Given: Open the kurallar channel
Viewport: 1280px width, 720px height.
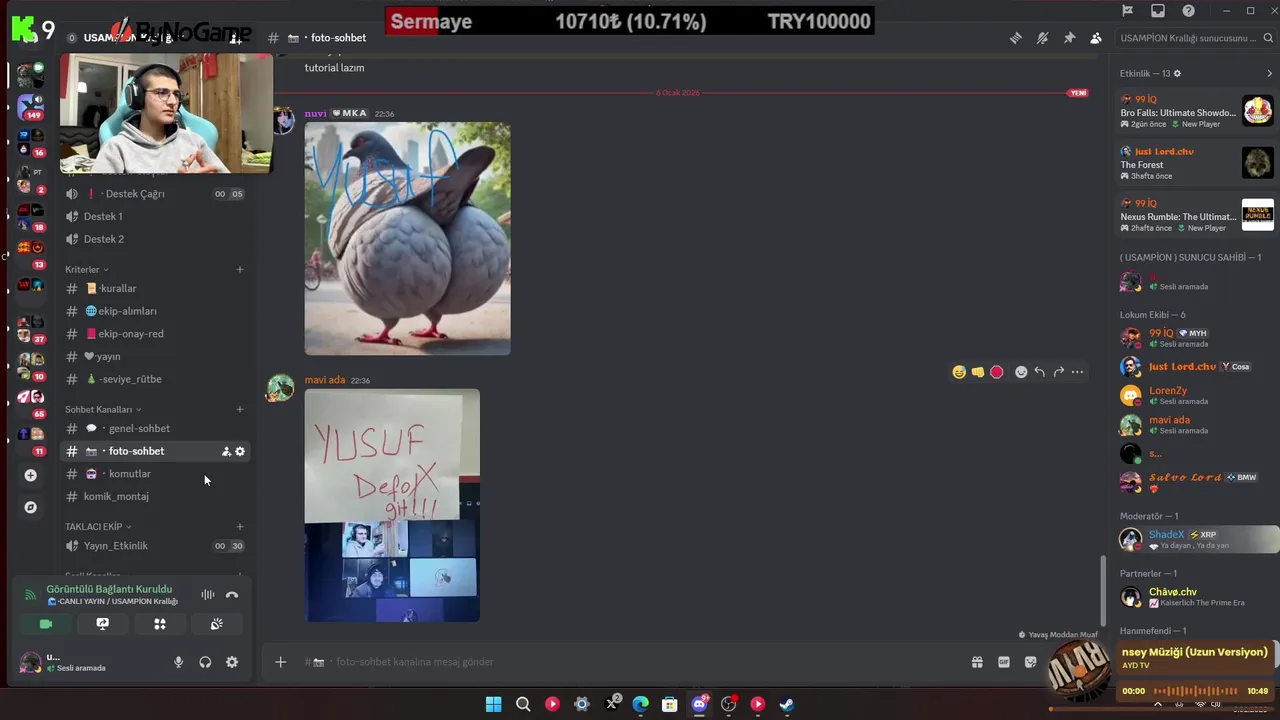Looking at the screenshot, I should [x=154, y=288].
